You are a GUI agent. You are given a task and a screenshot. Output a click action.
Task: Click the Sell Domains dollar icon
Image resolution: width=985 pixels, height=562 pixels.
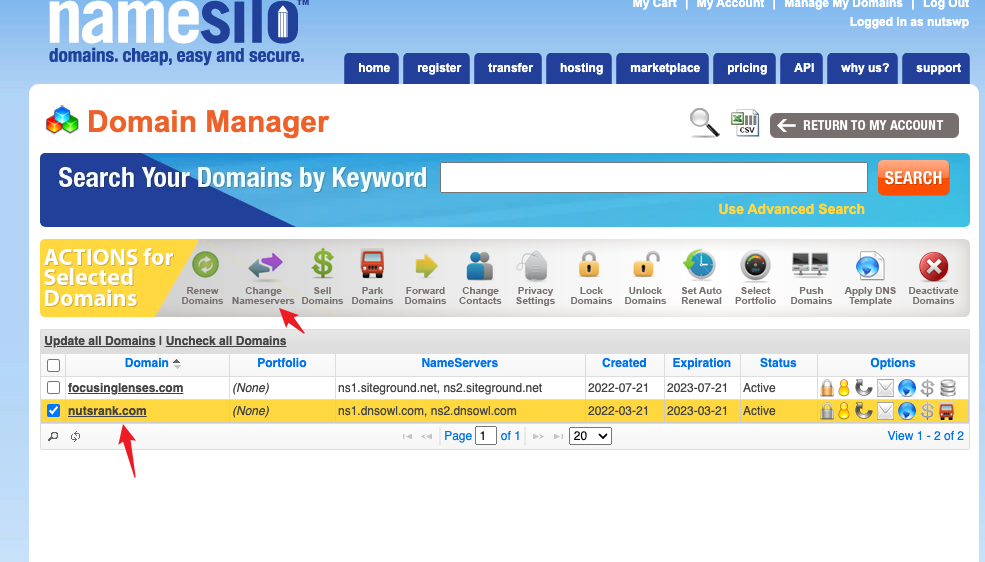click(322, 266)
